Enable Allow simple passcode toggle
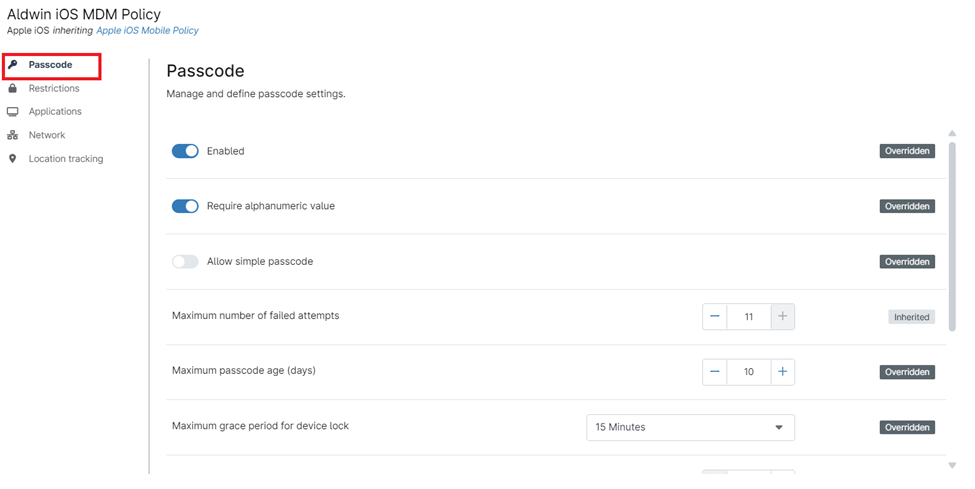The height and width of the screenshot is (489, 975). point(185,262)
